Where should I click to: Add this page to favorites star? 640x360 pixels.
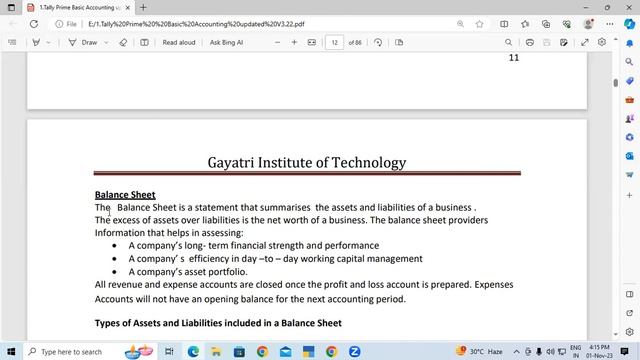click(x=480, y=24)
